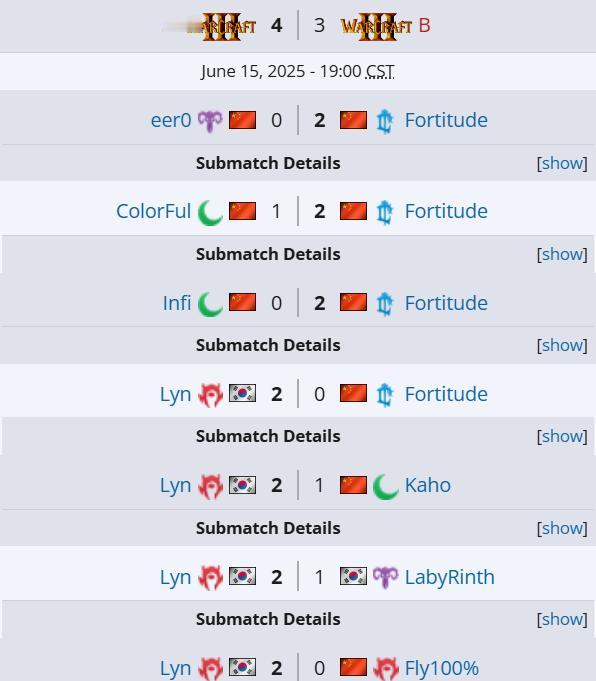Click the Night Elf icon next to ColorFul
This screenshot has height=681, width=596.
coord(210,212)
